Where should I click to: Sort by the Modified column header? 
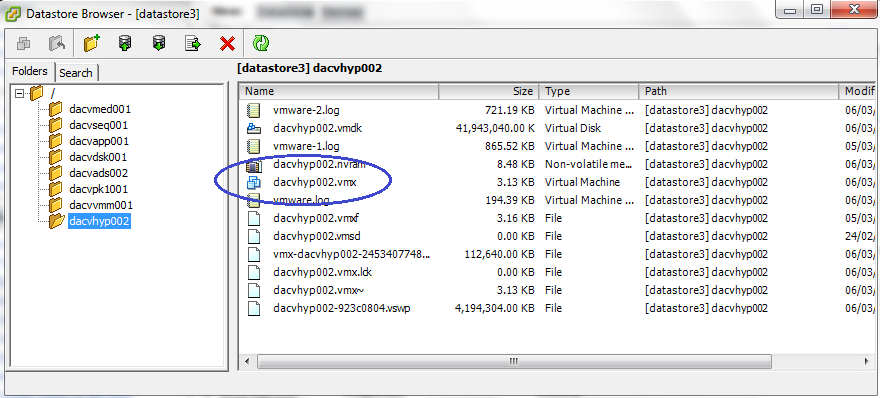point(857,91)
